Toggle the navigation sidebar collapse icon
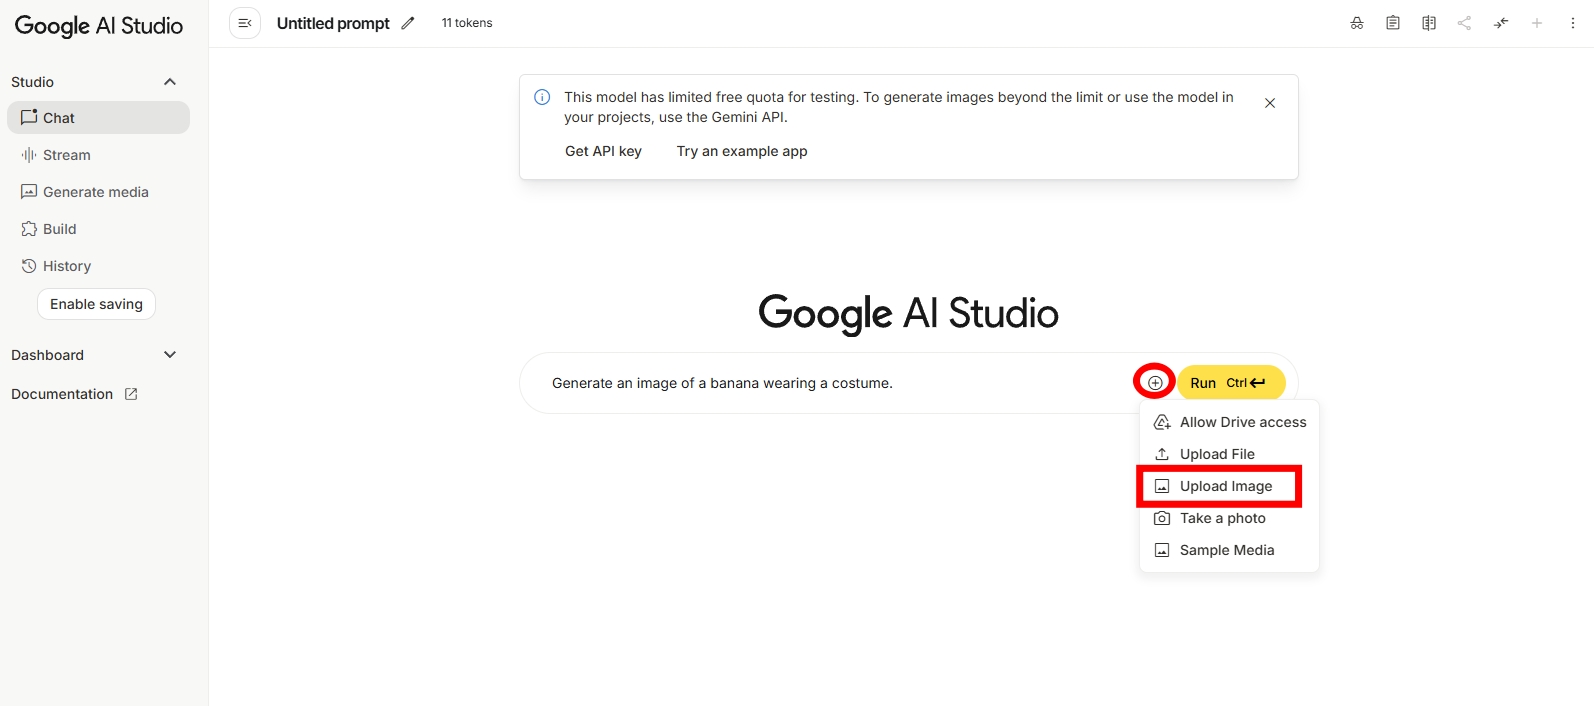This screenshot has width=1594, height=706. (x=245, y=23)
